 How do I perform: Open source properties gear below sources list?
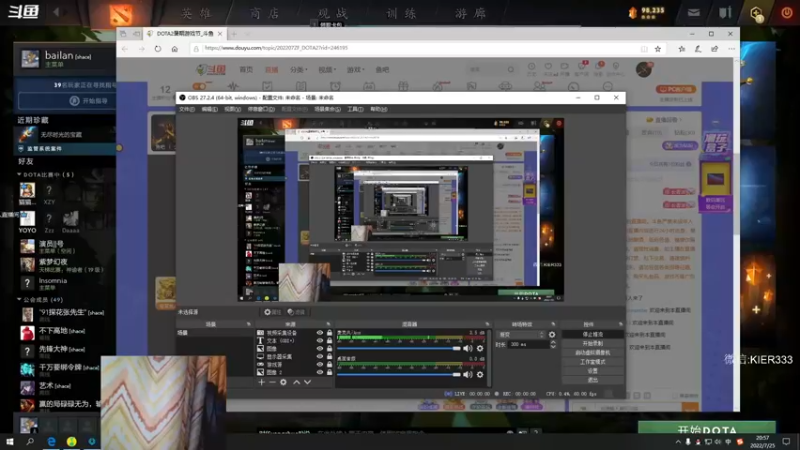283,382
